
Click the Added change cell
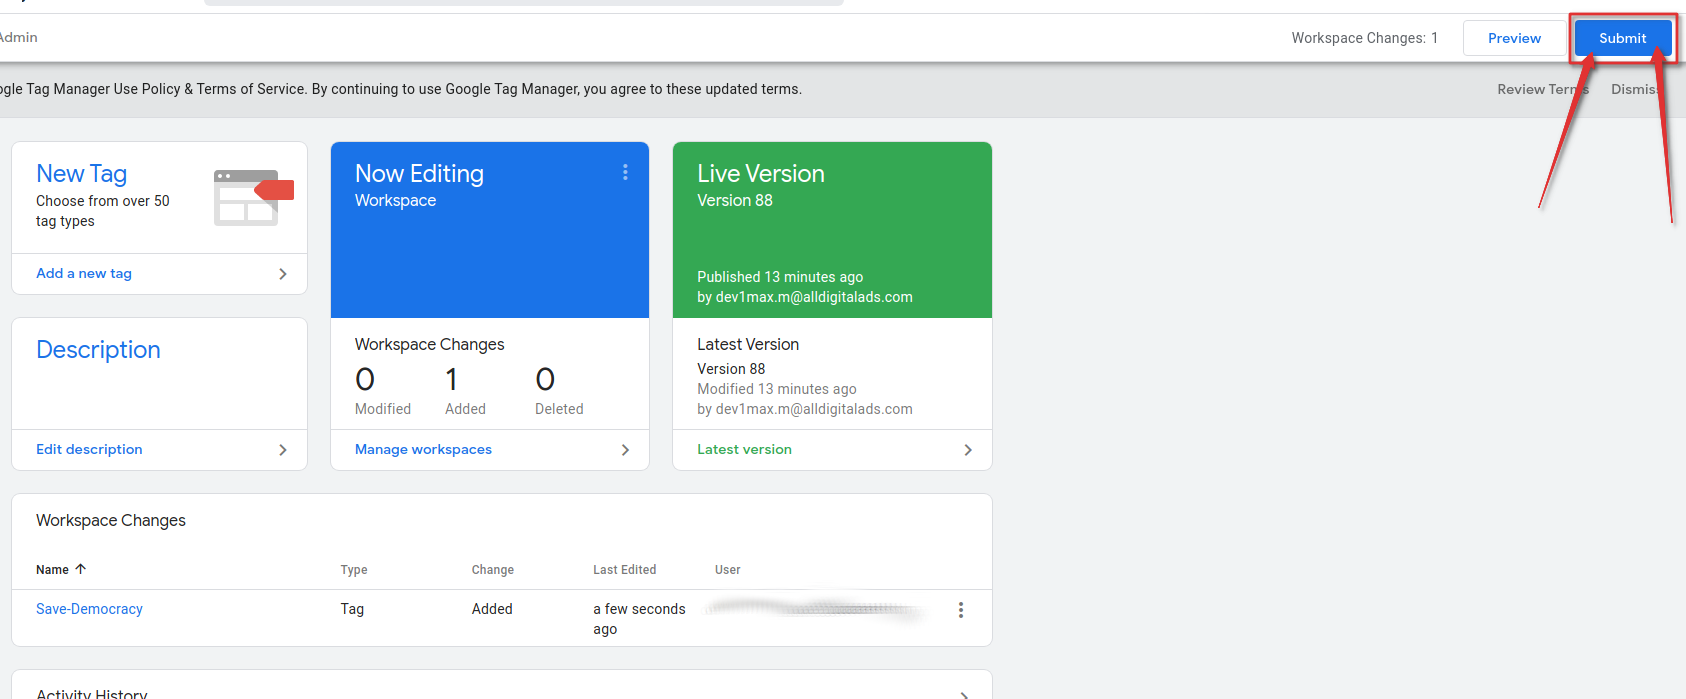pos(492,609)
